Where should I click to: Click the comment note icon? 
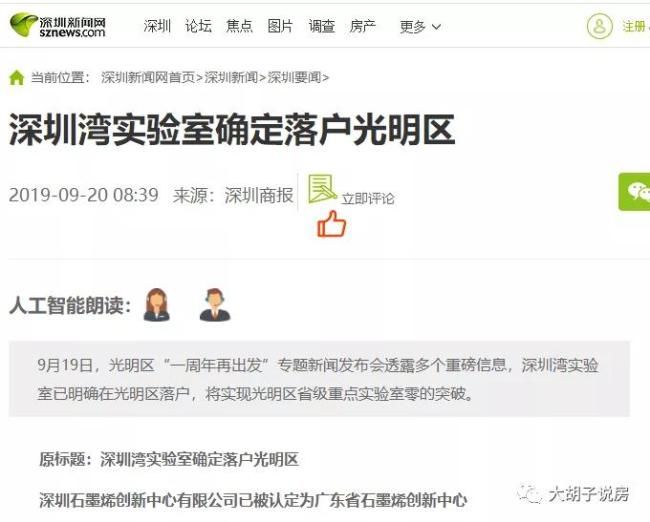pyautogui.click(x=322, y=189)
